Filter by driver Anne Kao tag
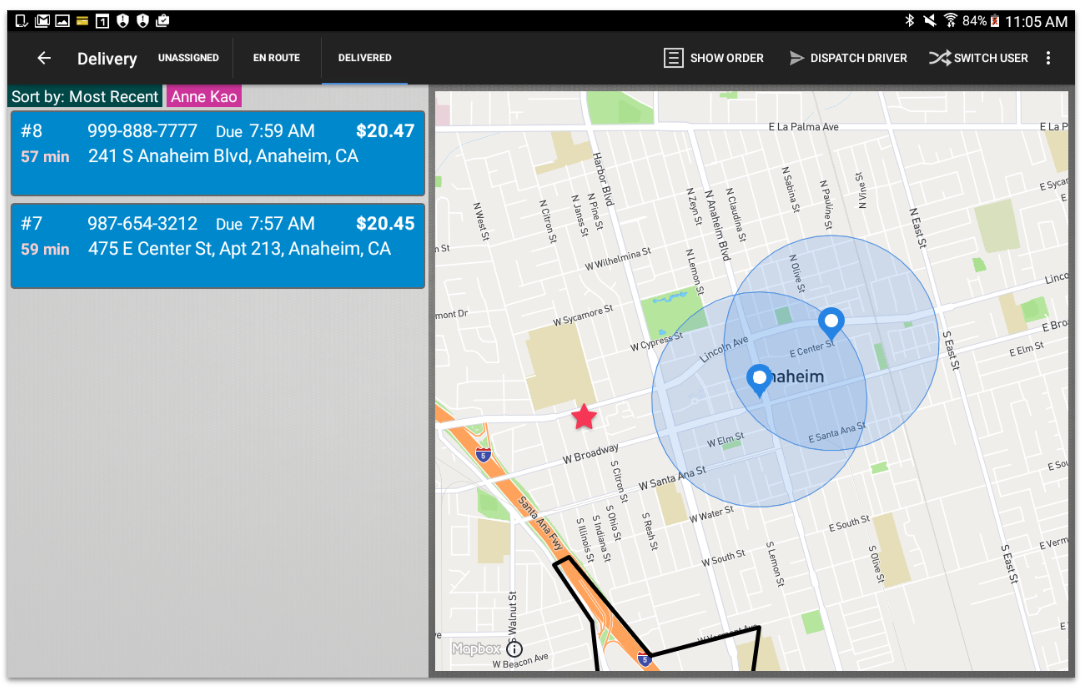This screenshot has width=1086, height=689. pos(204,97)
